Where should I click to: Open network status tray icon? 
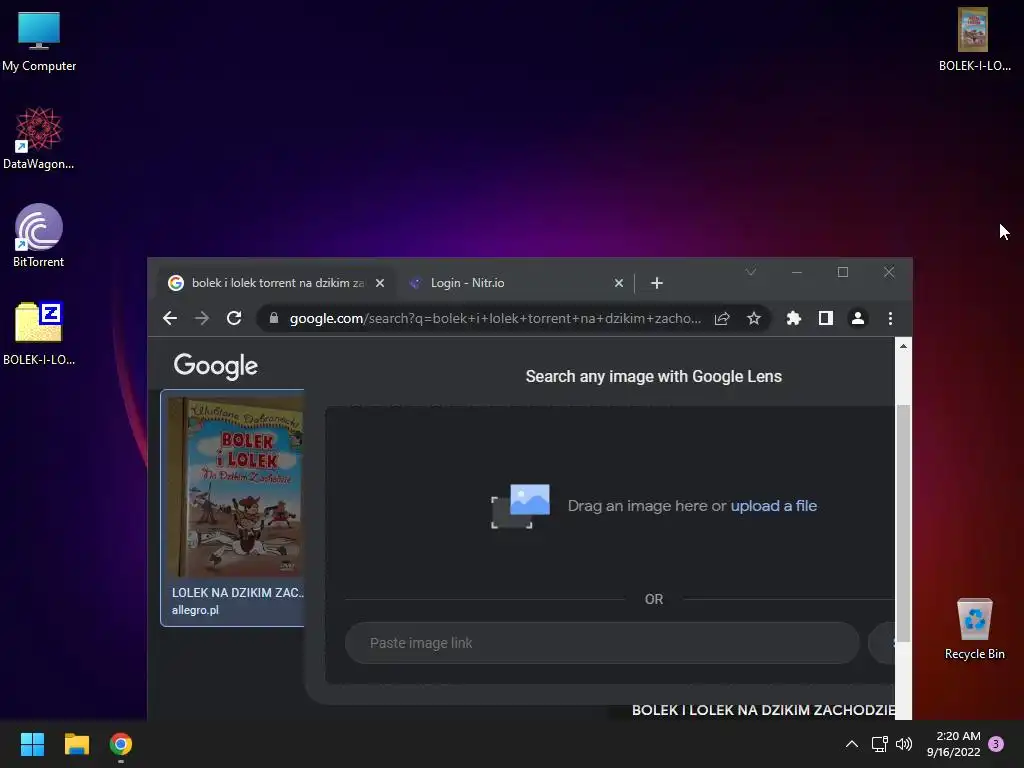pyautogui.click(x=880, y=744)
